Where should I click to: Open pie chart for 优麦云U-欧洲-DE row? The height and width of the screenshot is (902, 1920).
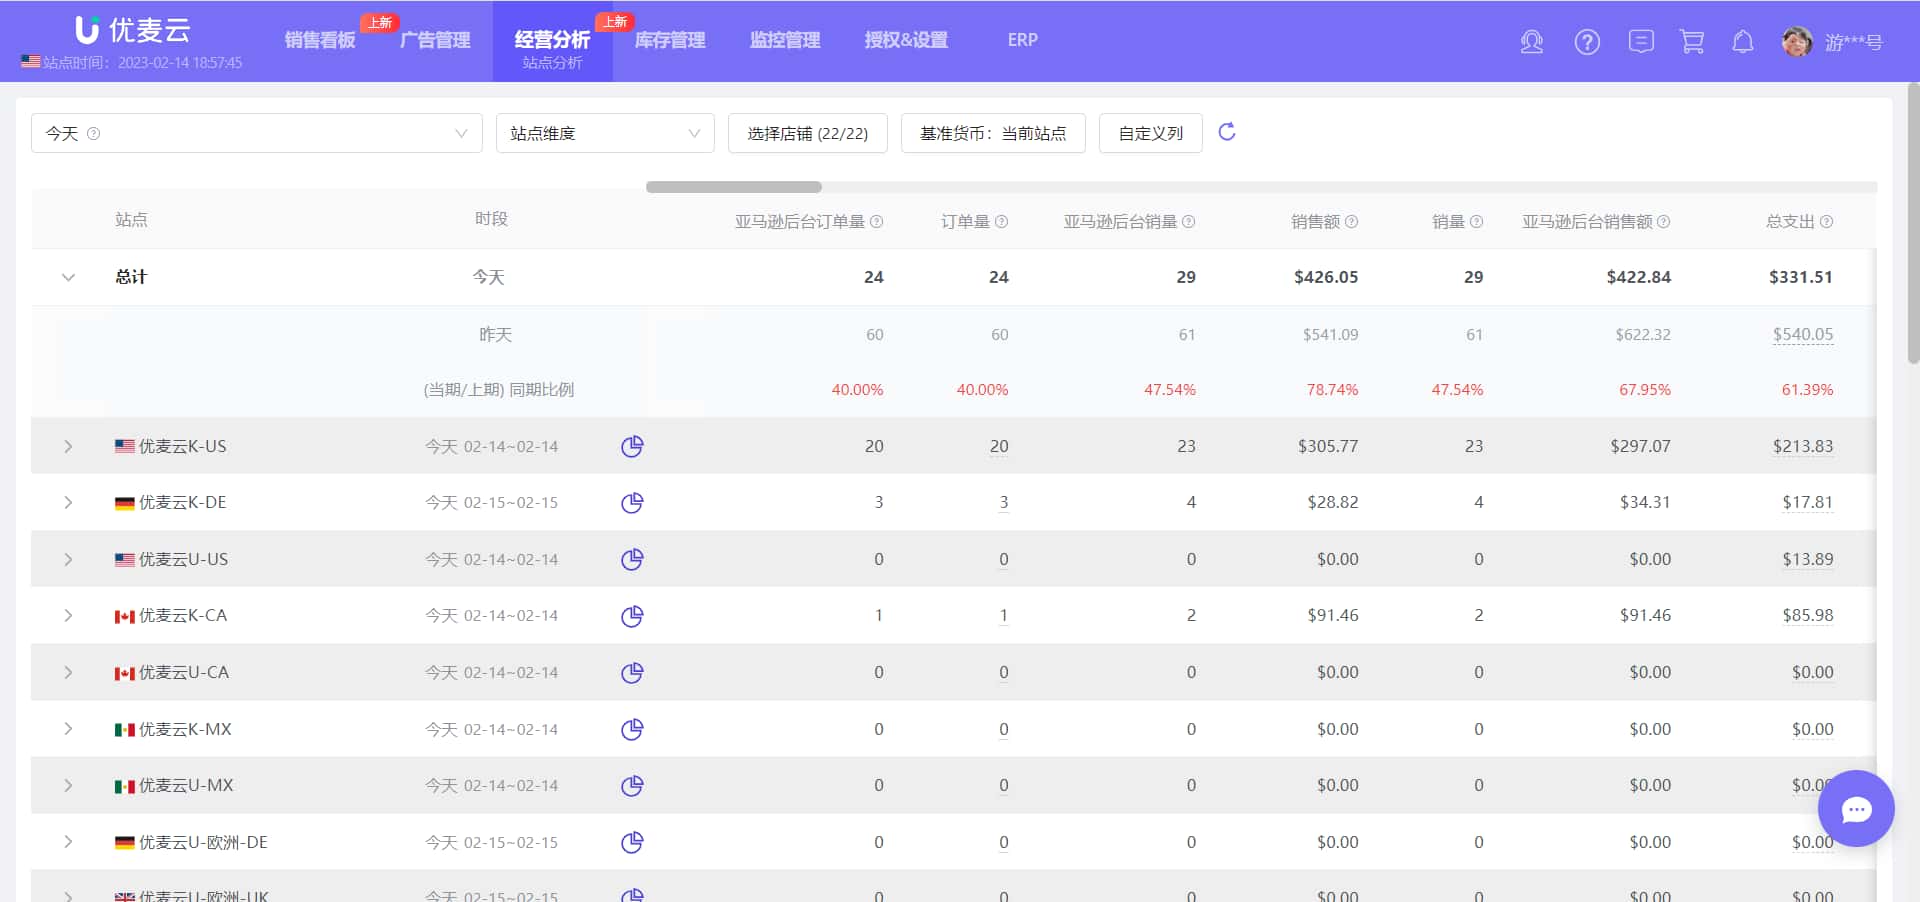[632, 842]
